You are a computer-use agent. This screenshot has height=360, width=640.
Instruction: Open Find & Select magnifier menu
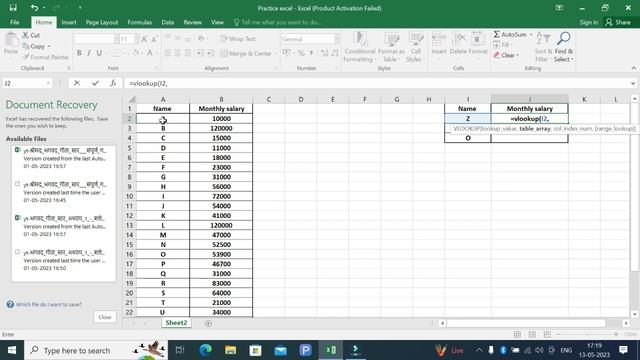[x=564, y=47]
